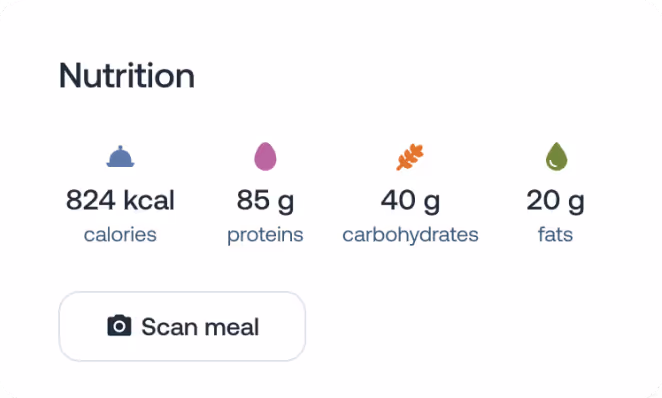
Task: Click the 40 g carbohydrates value
Action: pos(410,201)
